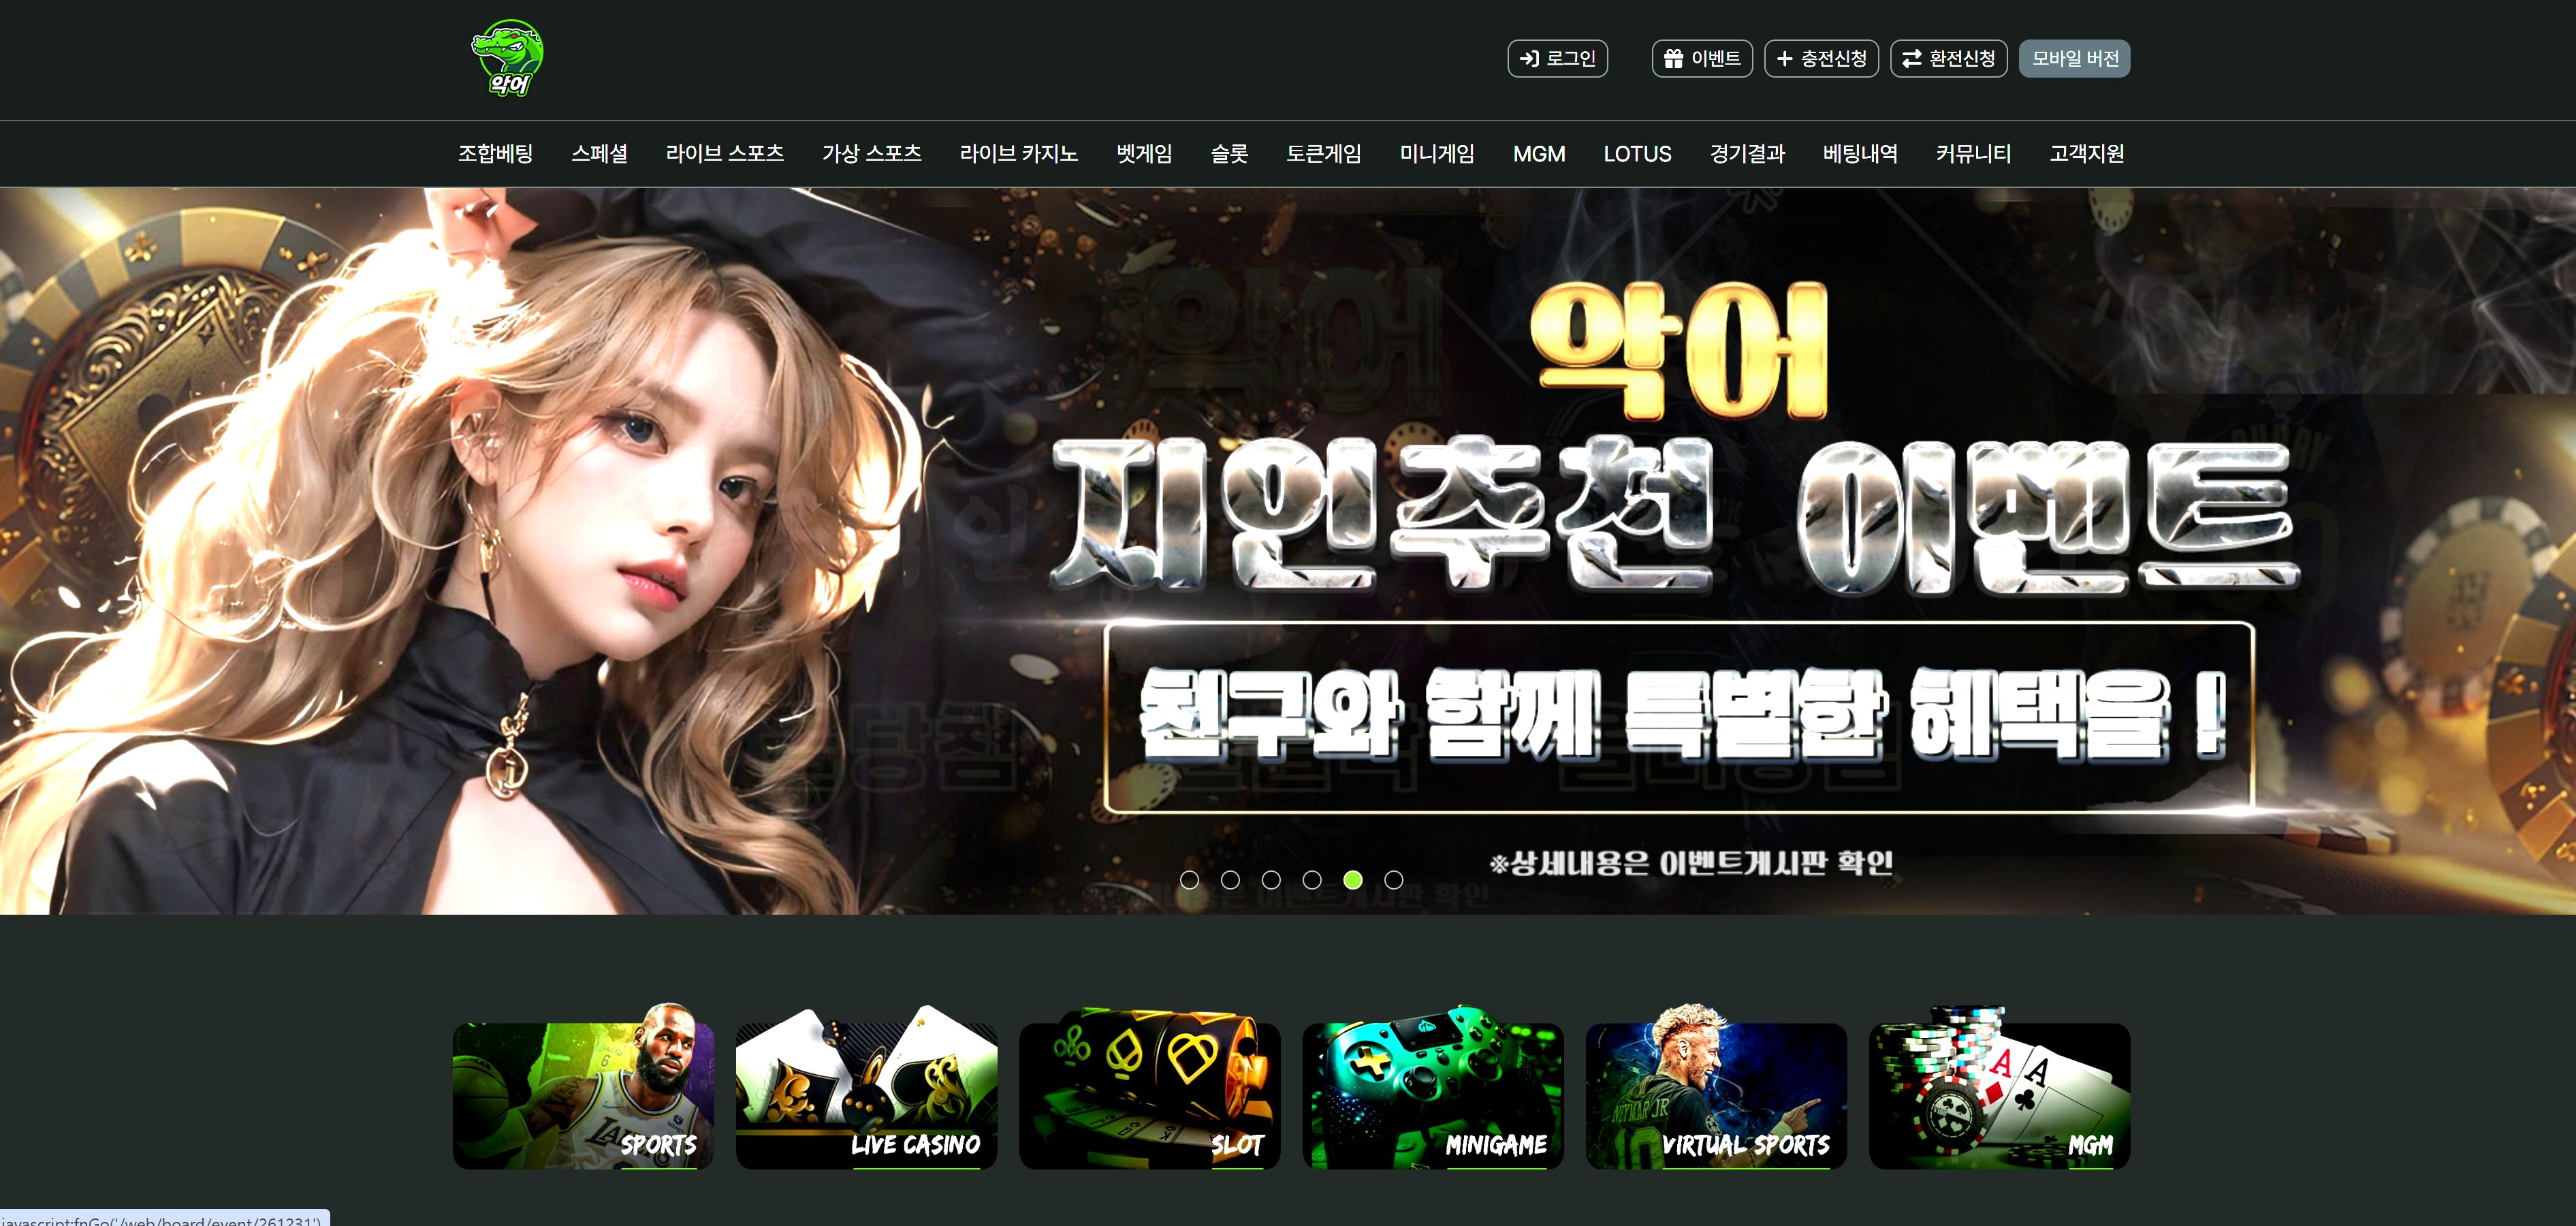Click the 로그인 login button
The height and width of the screenshot is (1226, 2576).
click(x=1557, y=59)
